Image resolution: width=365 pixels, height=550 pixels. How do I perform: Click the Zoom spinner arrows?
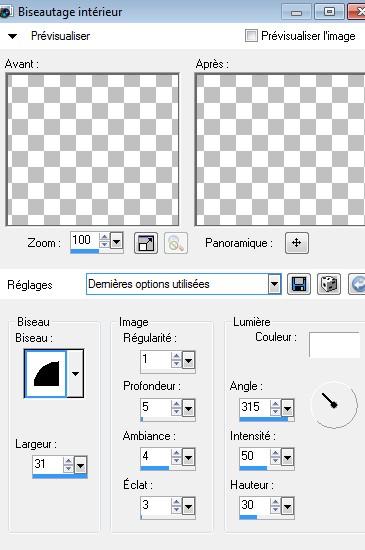tap(104, 241)
